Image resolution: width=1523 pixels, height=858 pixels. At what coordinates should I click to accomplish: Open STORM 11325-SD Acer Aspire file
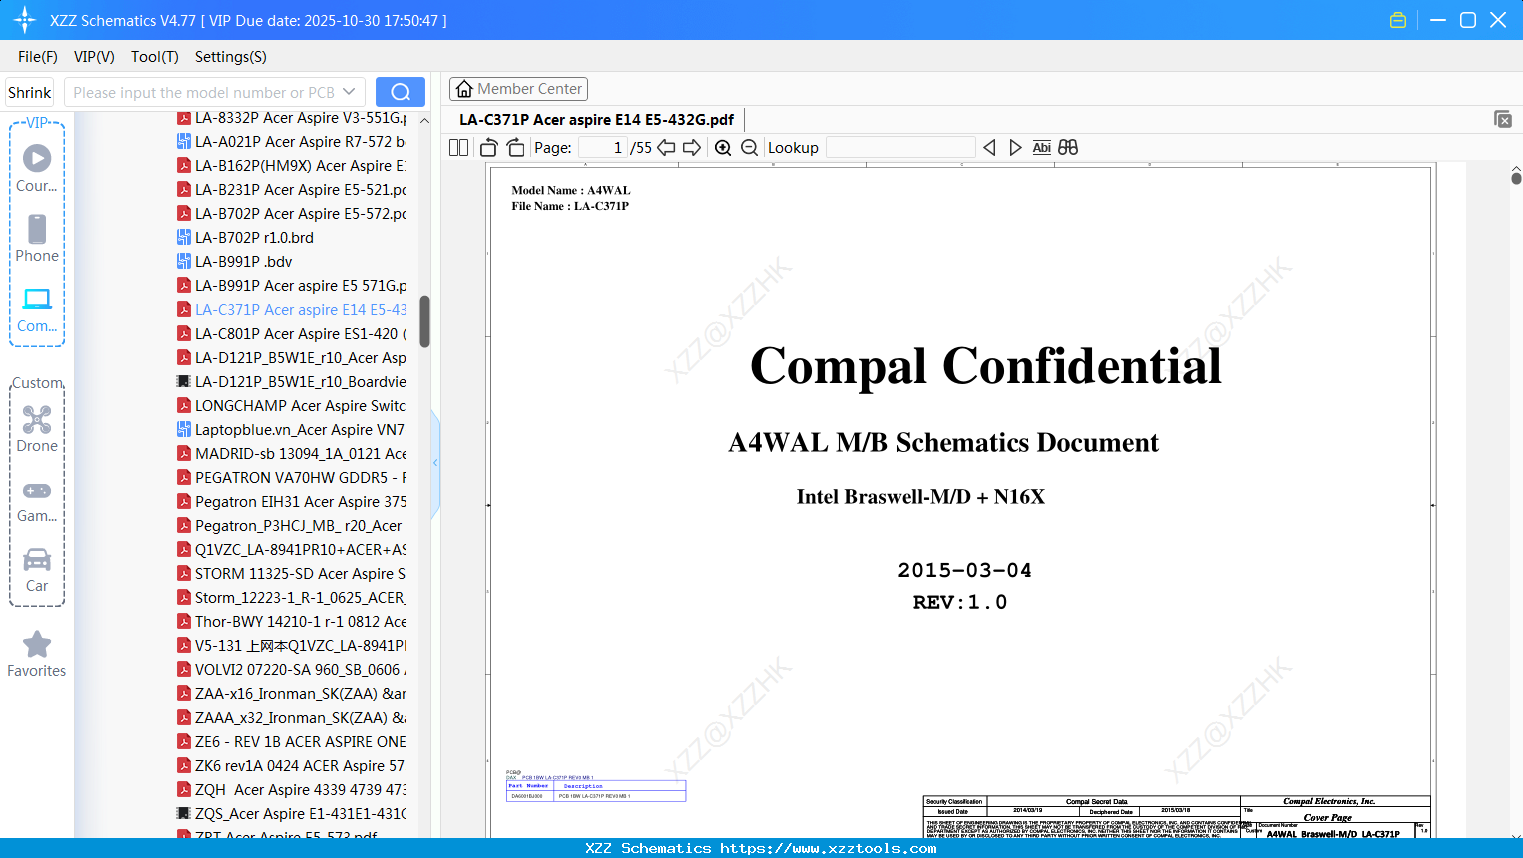tap(291, 574)
